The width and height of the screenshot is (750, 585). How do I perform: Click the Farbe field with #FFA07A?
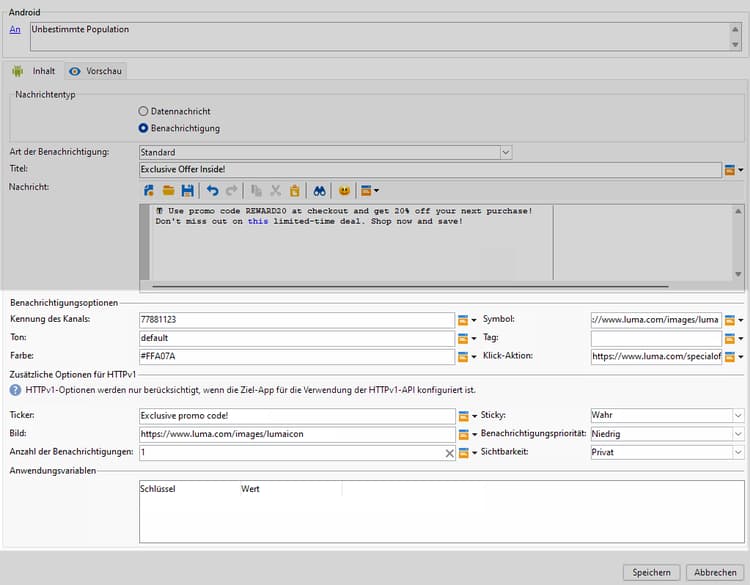297,356
